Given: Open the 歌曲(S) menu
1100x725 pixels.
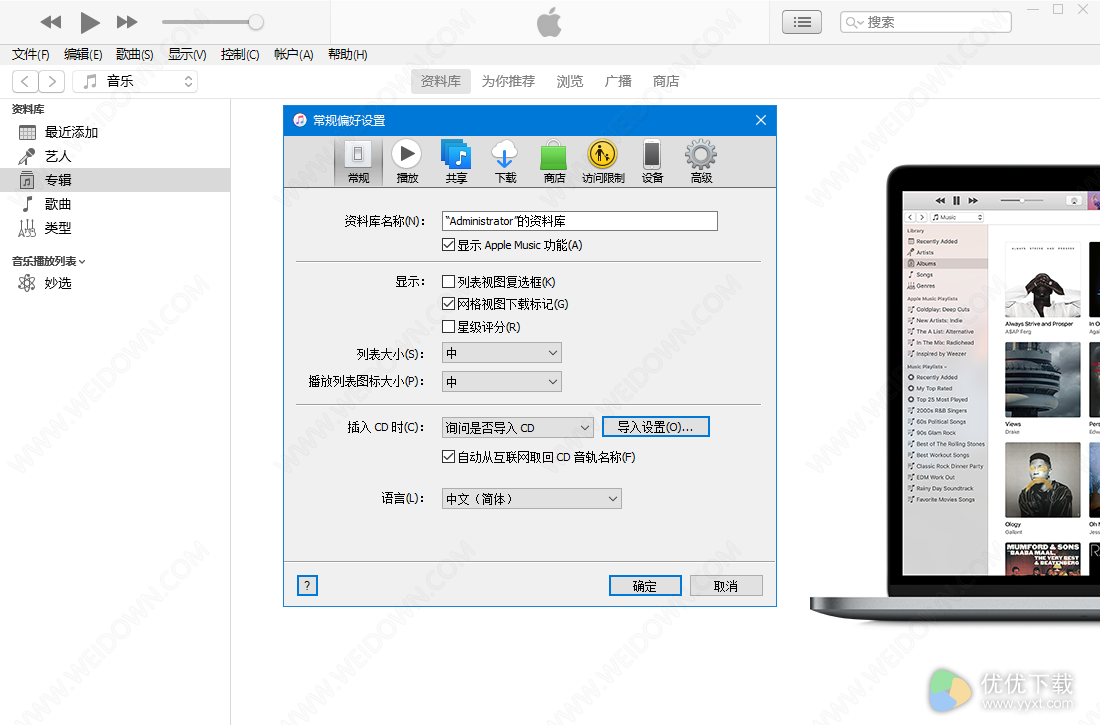Looking at the screenshot, I should coord(135,55).
